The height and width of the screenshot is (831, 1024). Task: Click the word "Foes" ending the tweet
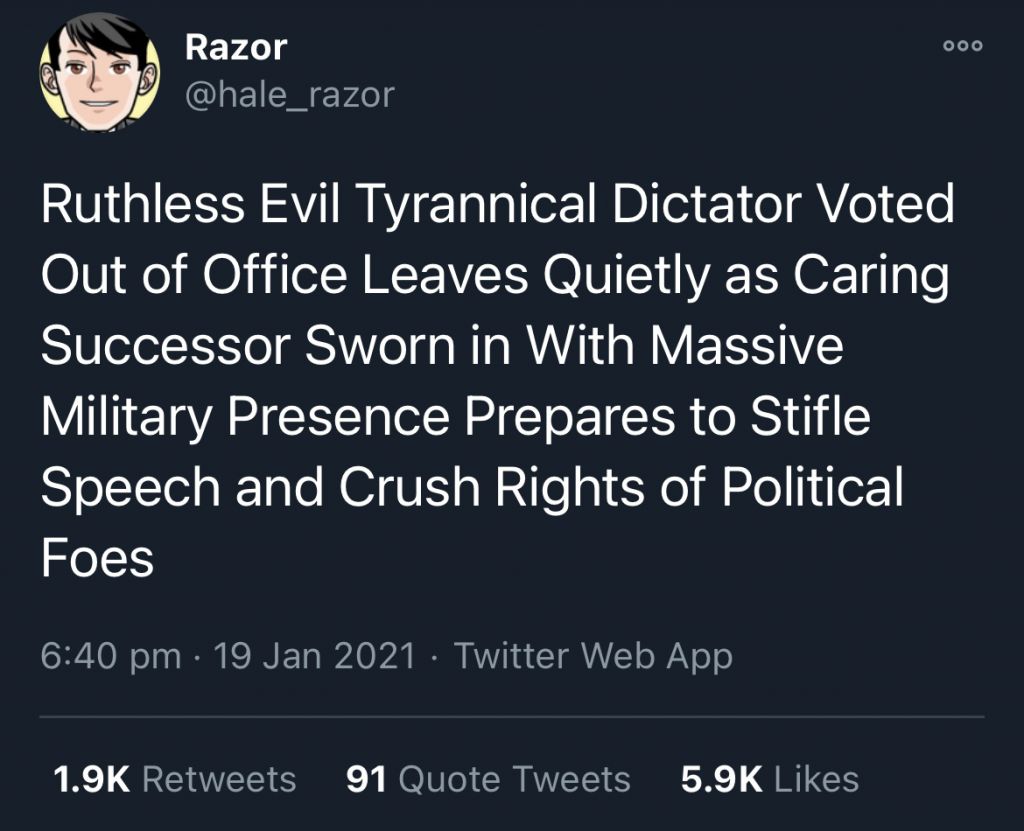[x=97, y=558]
